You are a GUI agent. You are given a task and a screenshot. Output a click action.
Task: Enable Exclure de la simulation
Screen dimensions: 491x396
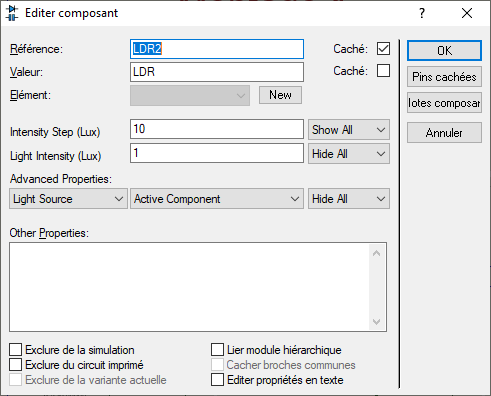[x=16, y=350]
